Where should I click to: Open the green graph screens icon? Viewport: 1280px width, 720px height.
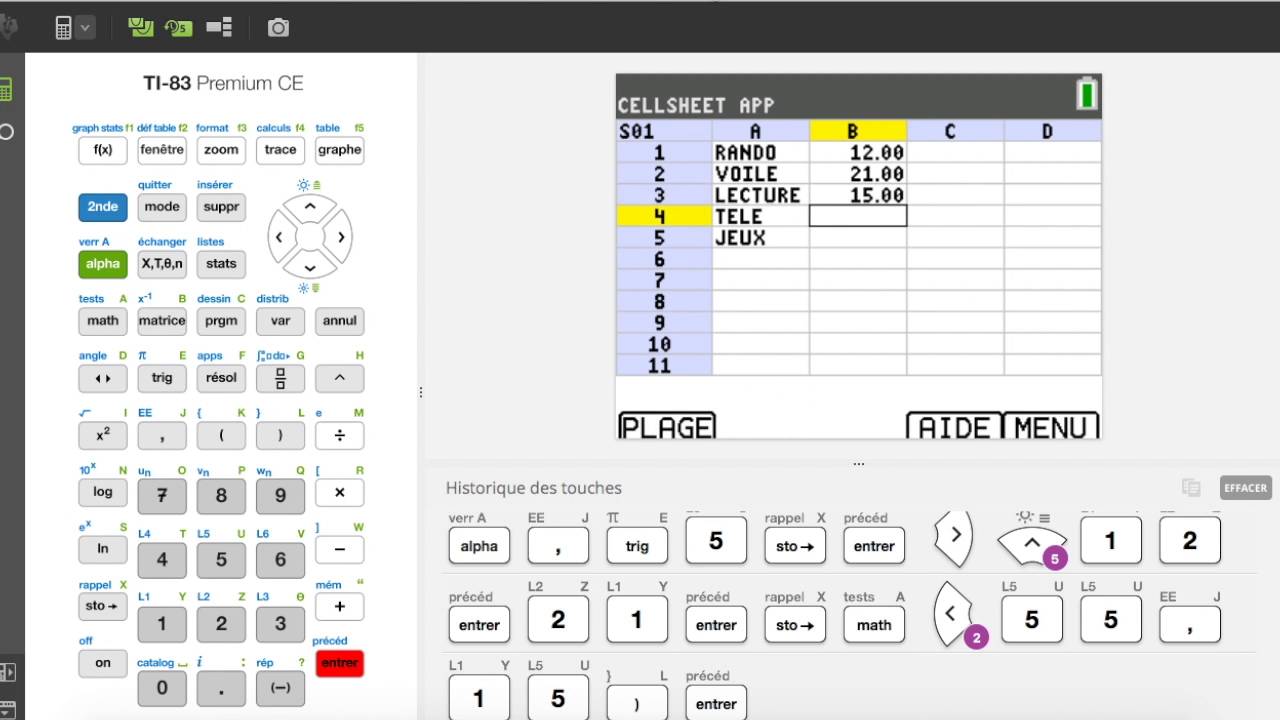pos(141,27)
